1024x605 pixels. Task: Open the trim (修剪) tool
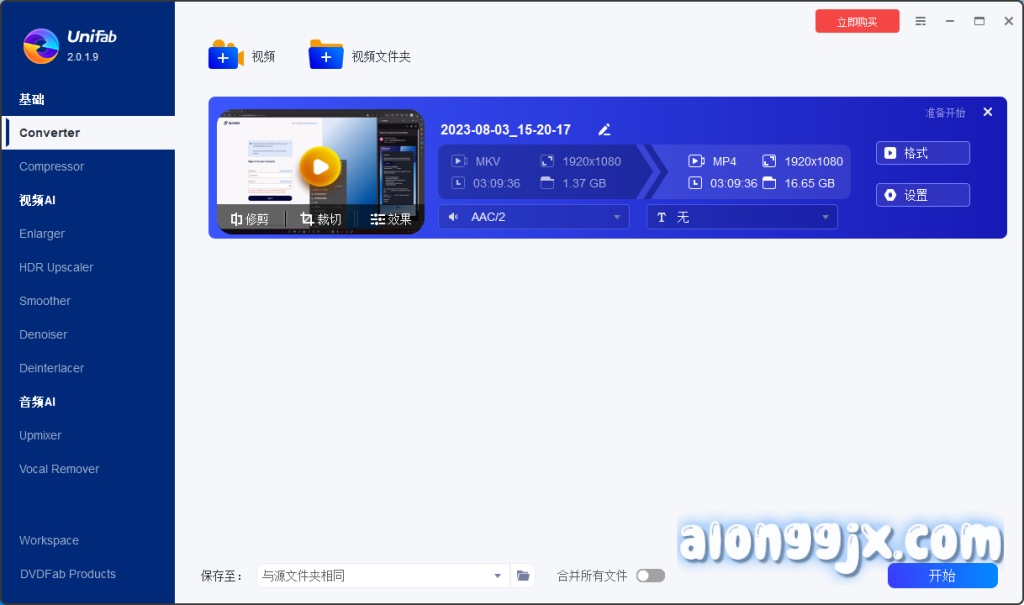click(x=250, y=219)
